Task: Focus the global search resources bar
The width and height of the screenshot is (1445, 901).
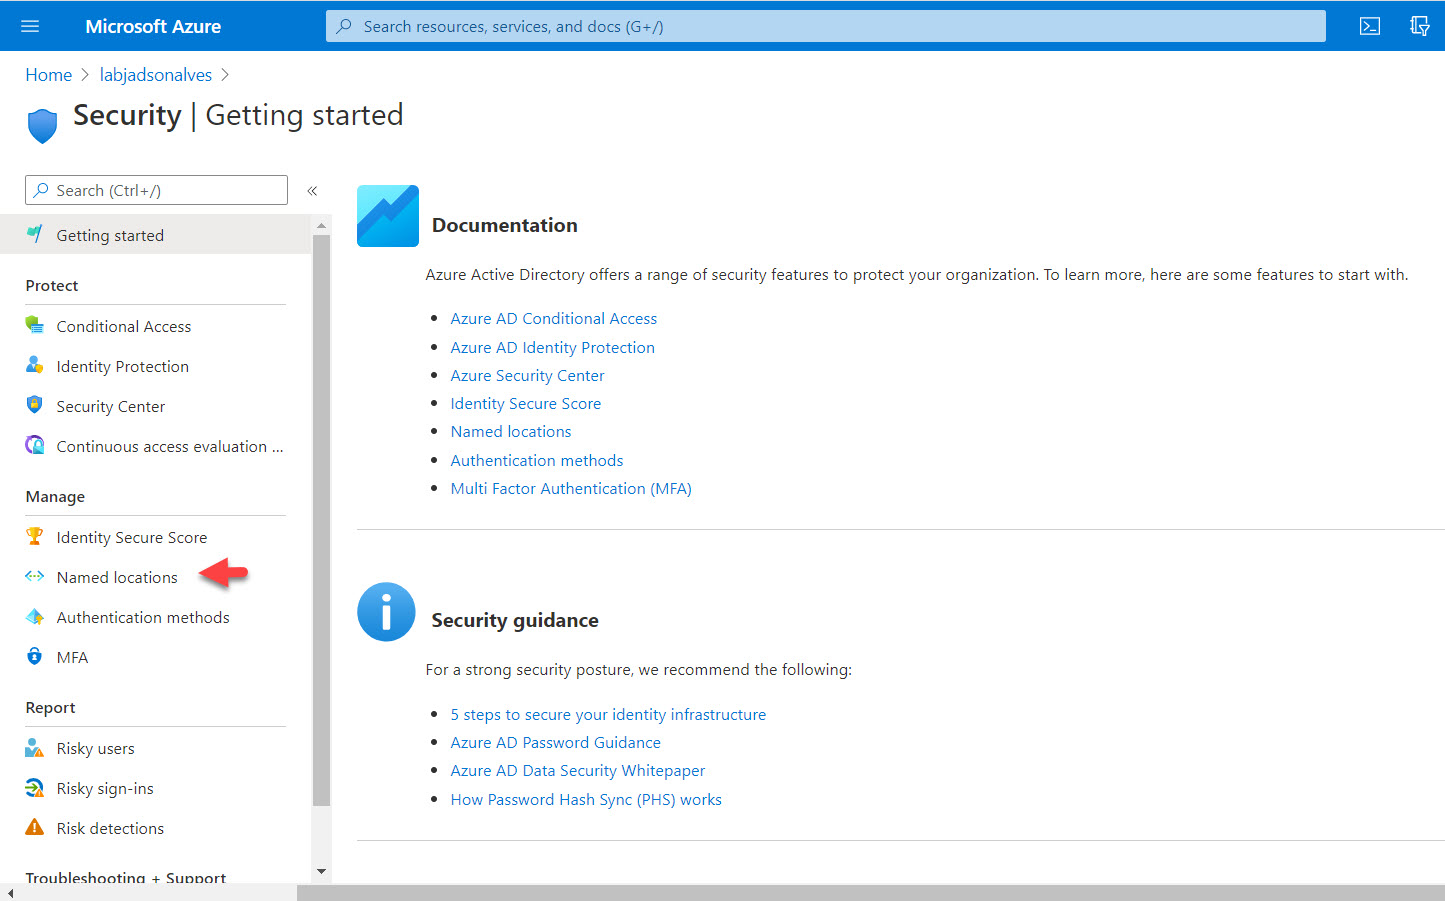Action: pyautogui.click(x=825, y=26)
